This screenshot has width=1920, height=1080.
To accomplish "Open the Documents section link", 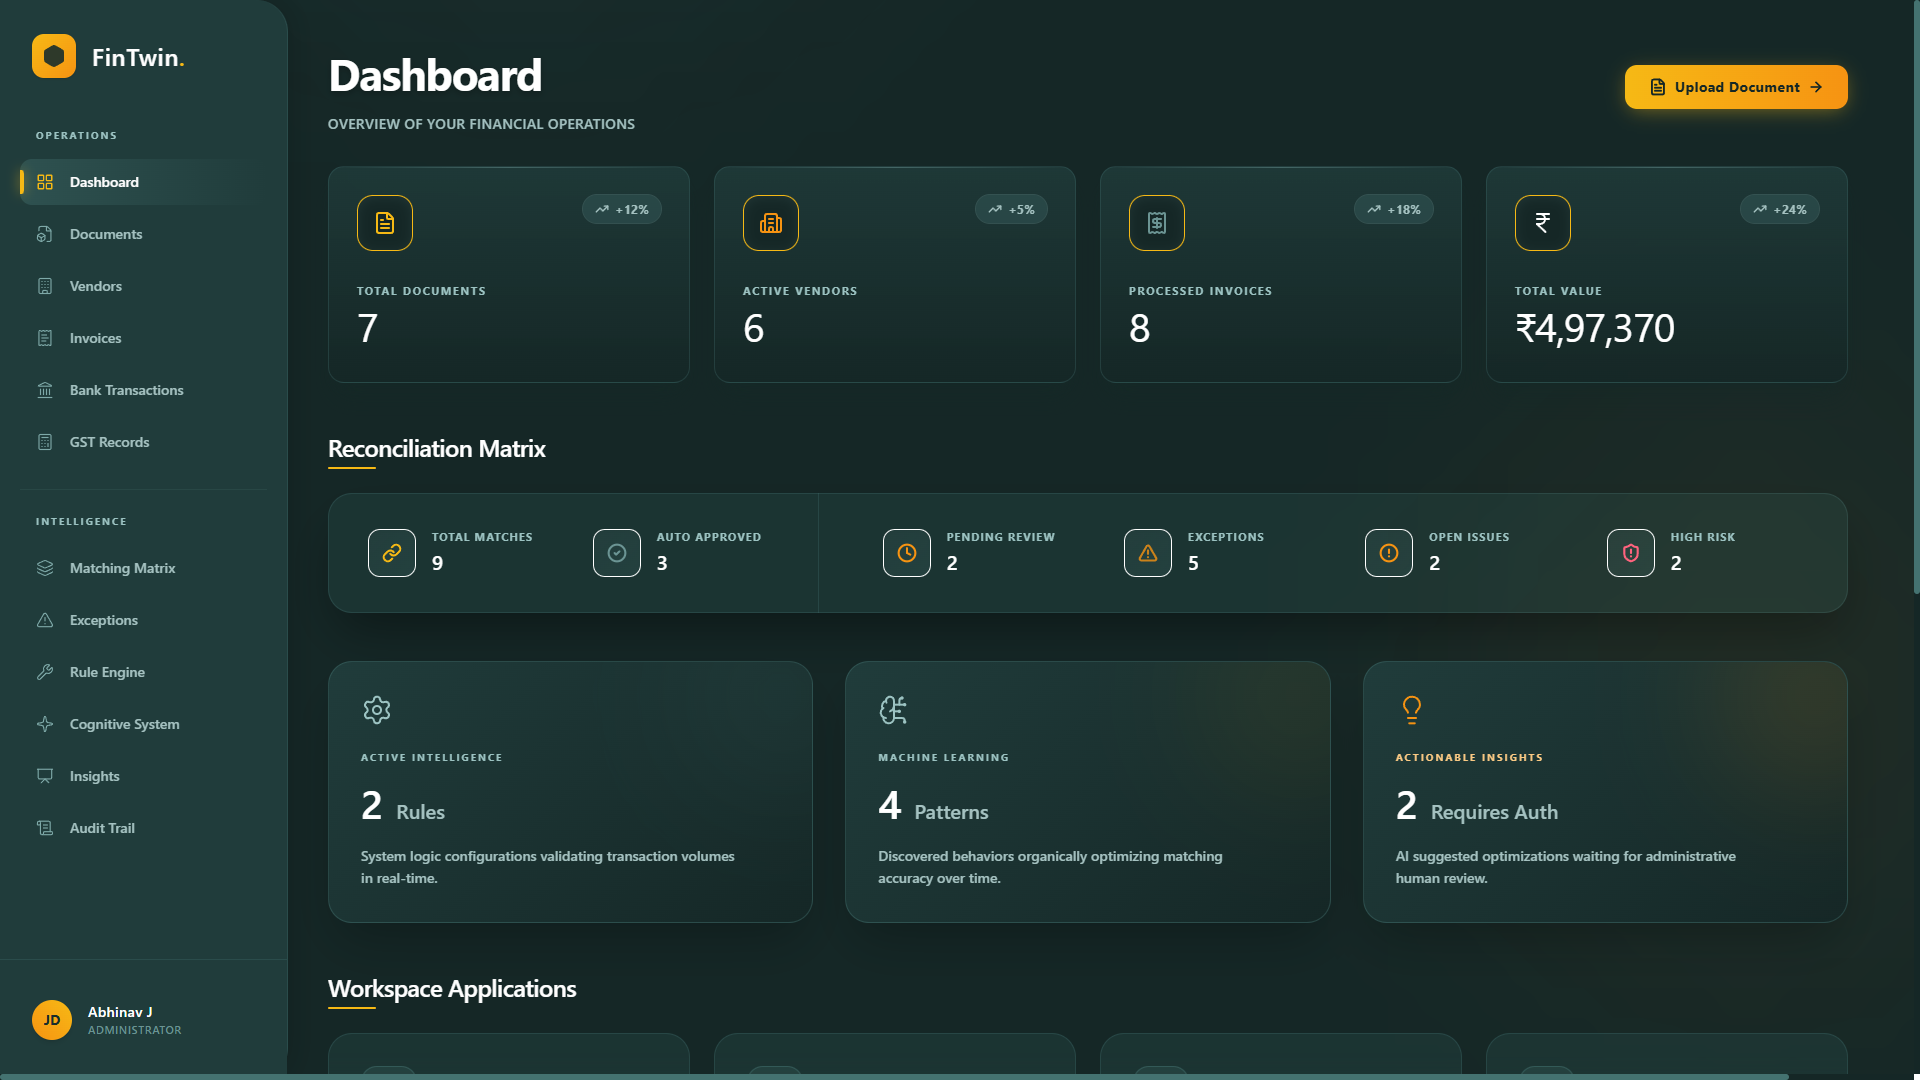I will click(105, 234).
